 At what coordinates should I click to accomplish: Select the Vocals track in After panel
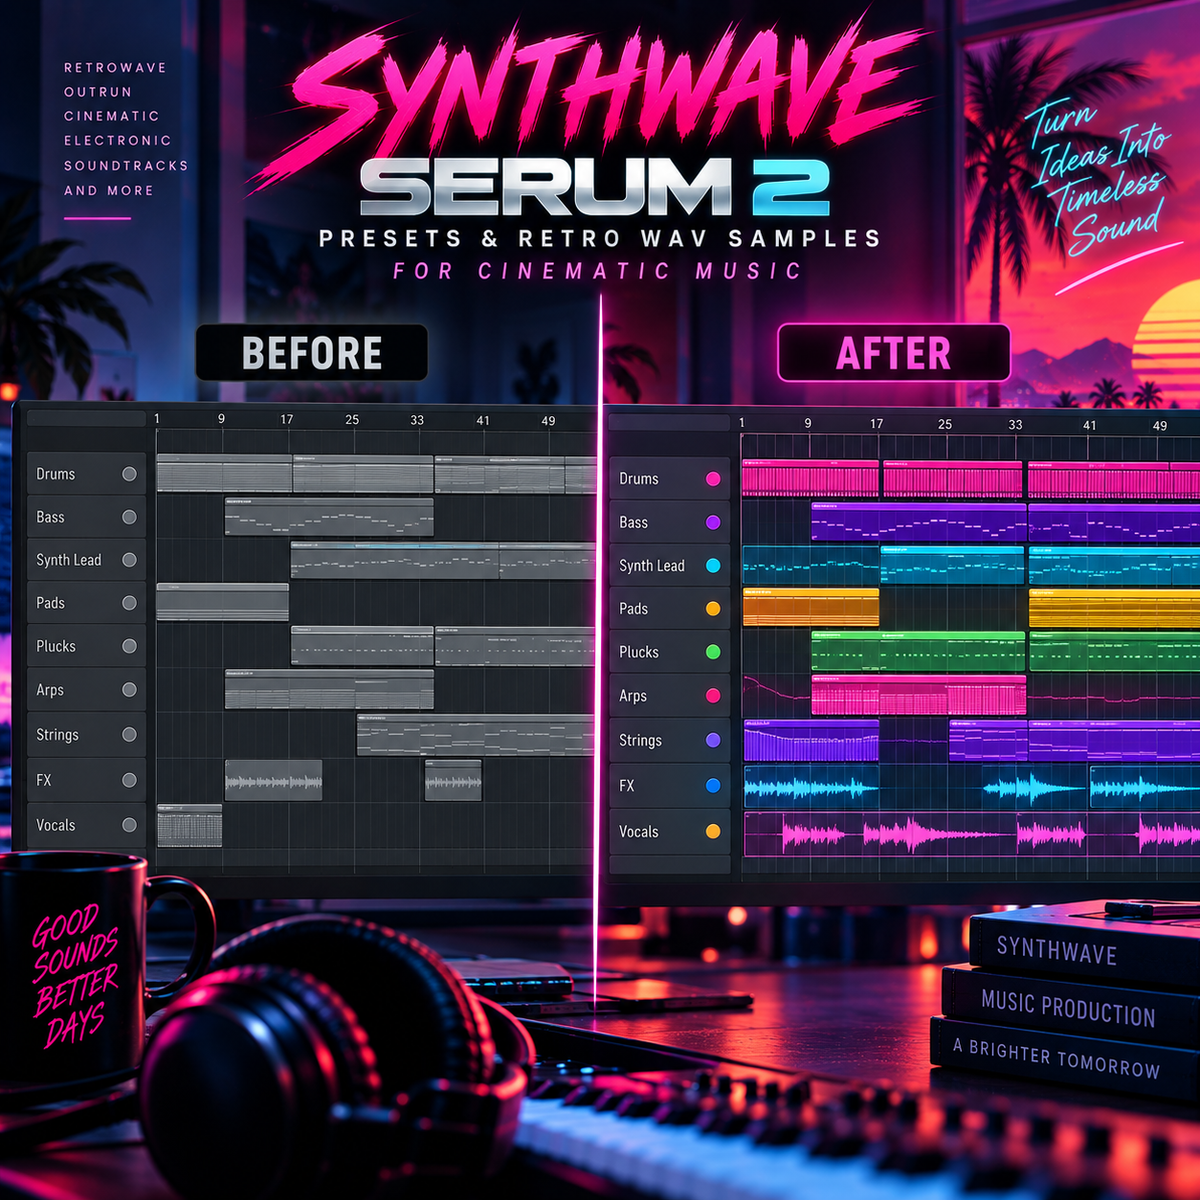pyautogui.click(x=670, y=831)
